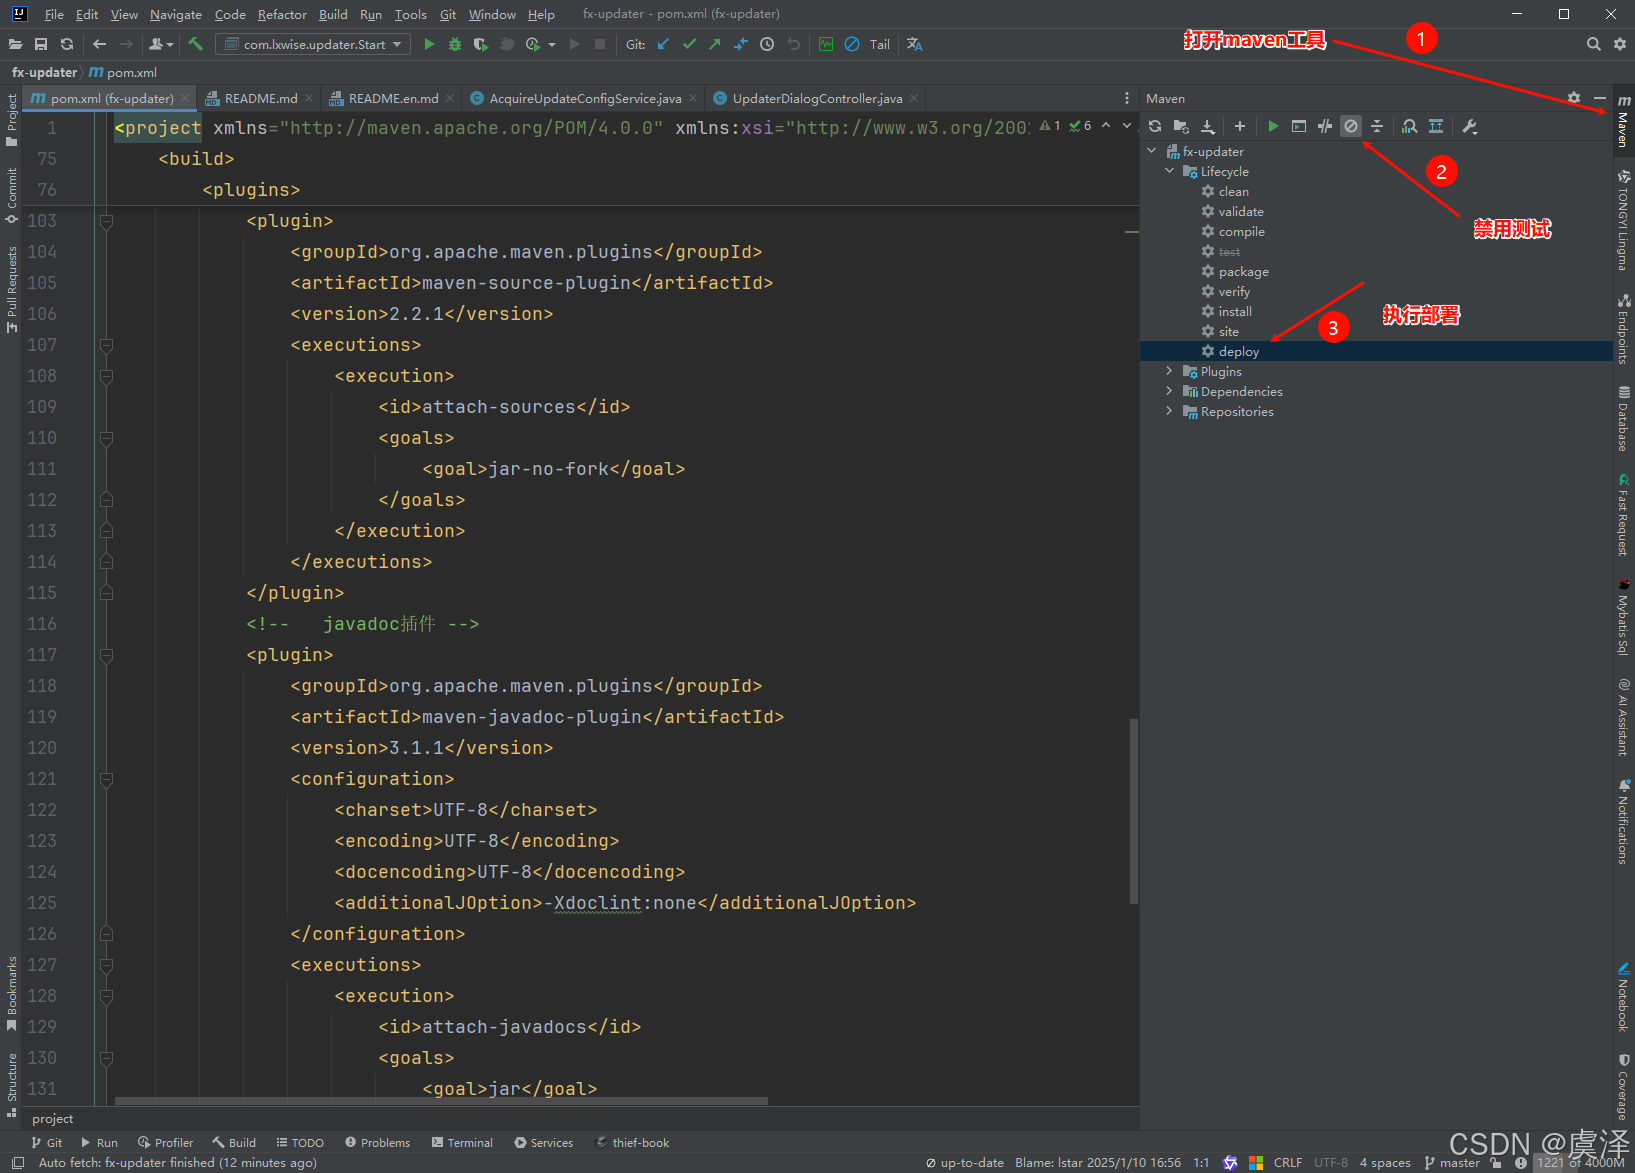Click the master git branch widget
Screen dimensions: 1635x1173
pos(1452,1162)
